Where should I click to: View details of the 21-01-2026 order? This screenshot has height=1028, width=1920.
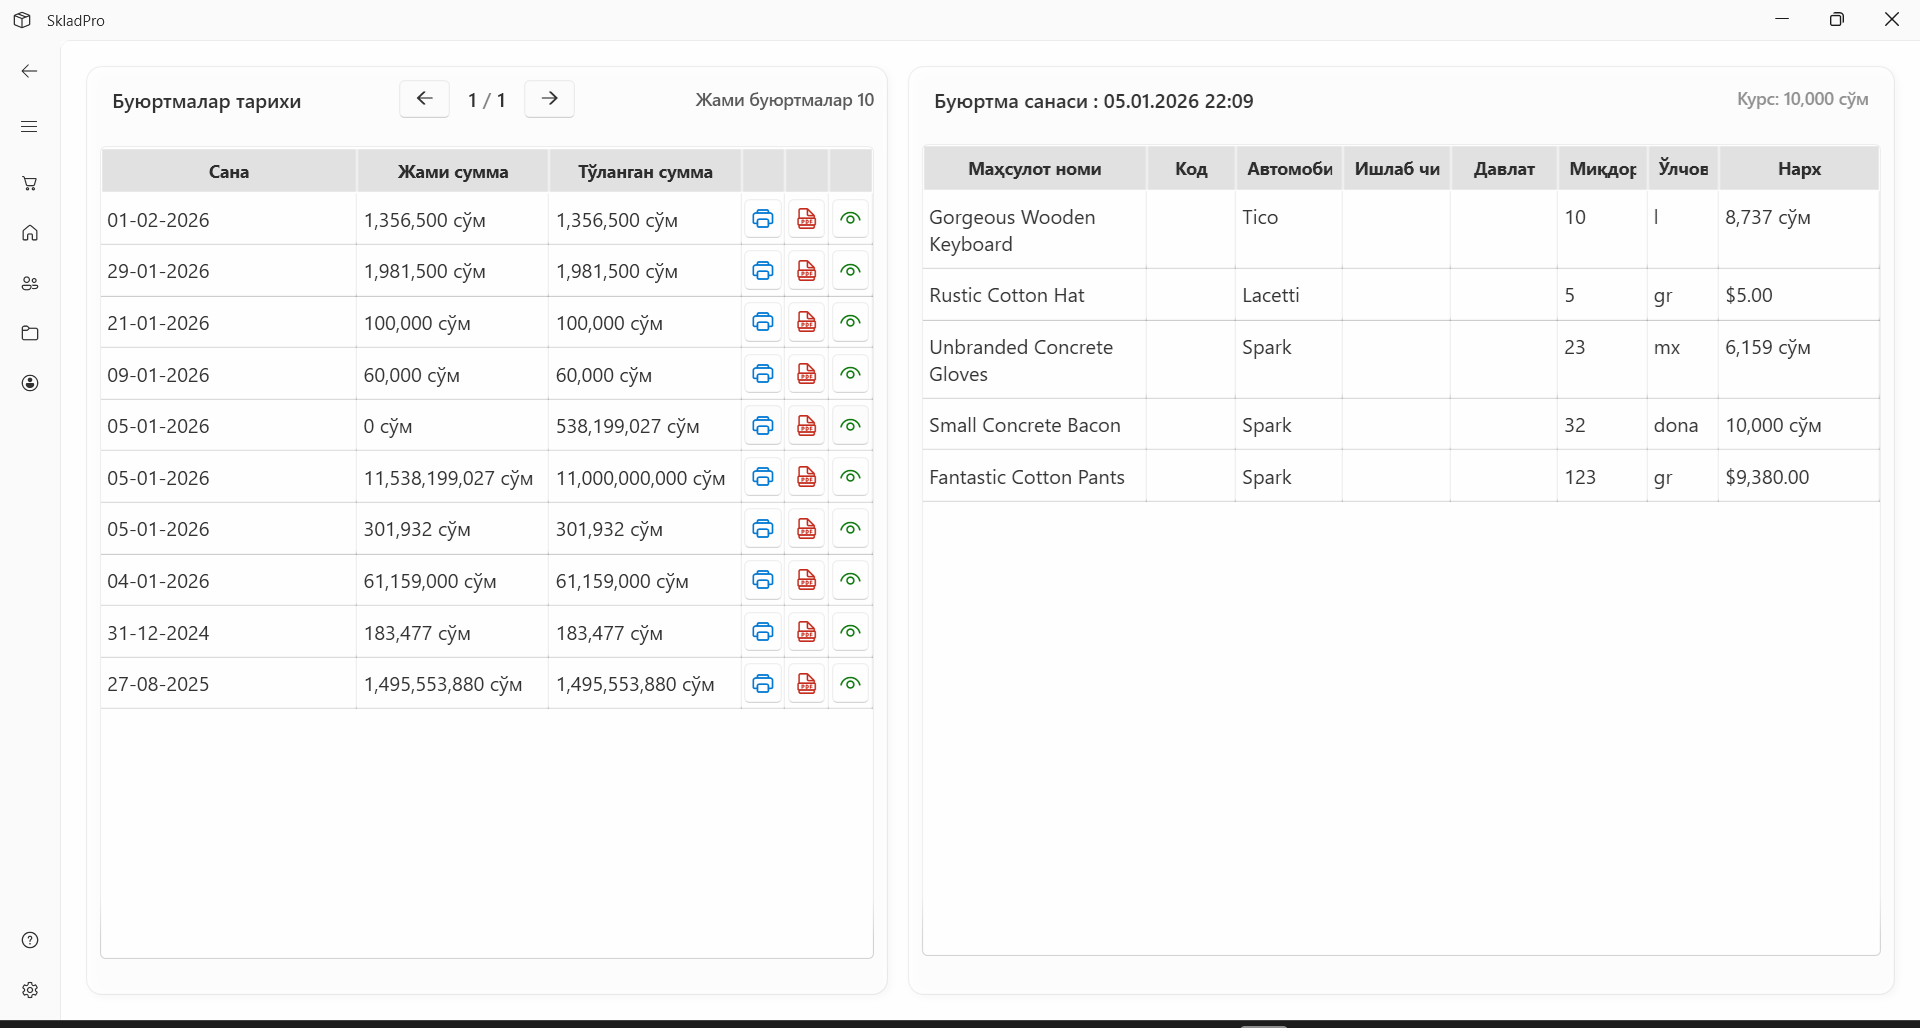(x=850, y=322)
